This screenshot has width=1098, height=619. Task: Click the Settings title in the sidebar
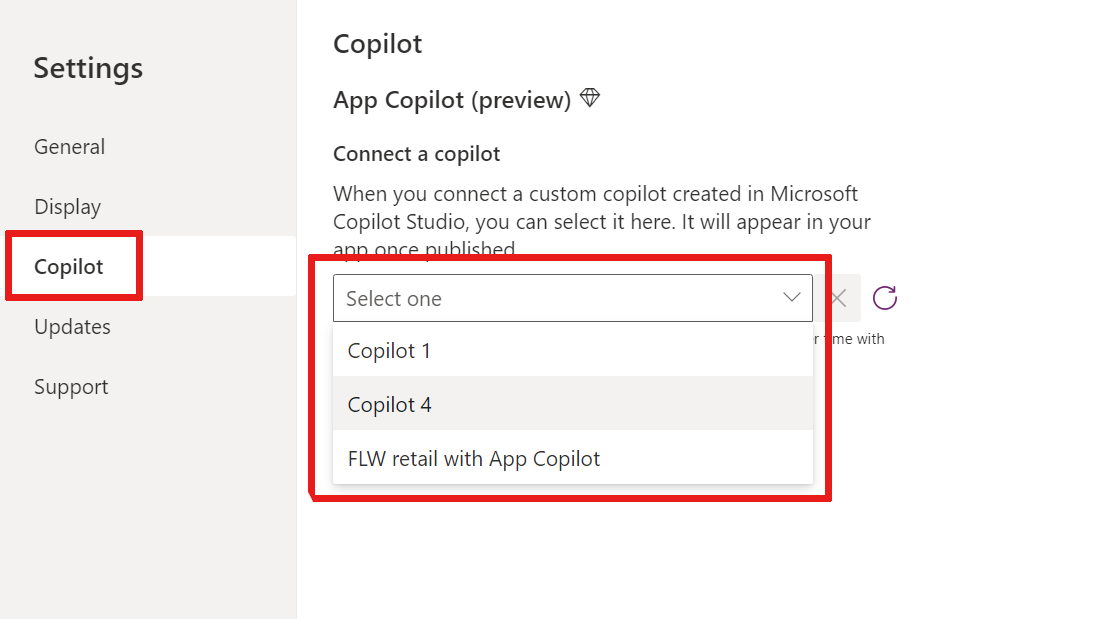88,68
